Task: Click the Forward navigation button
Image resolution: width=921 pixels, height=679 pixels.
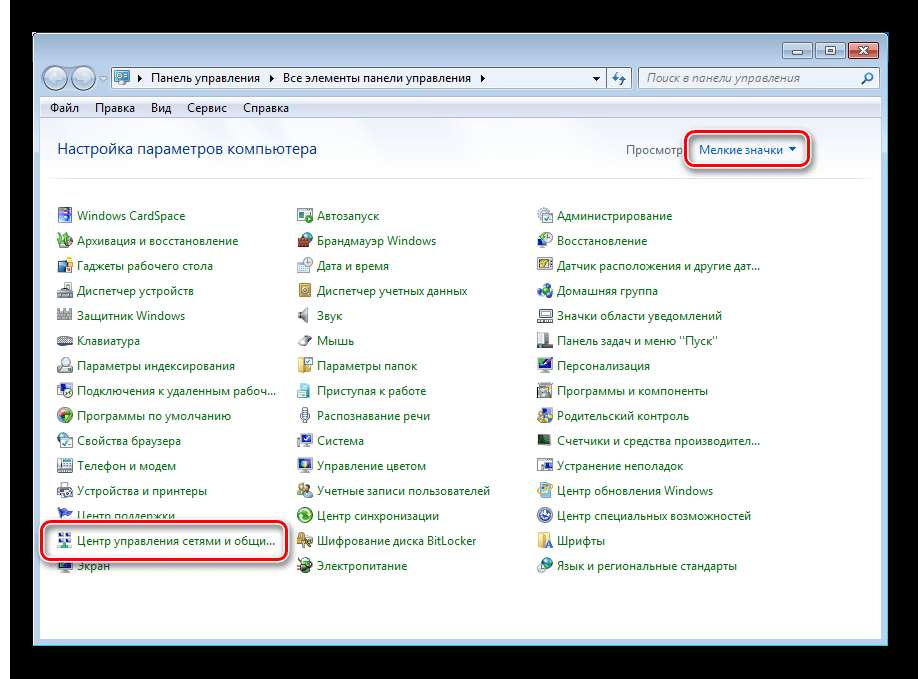Action: [83, 78]
